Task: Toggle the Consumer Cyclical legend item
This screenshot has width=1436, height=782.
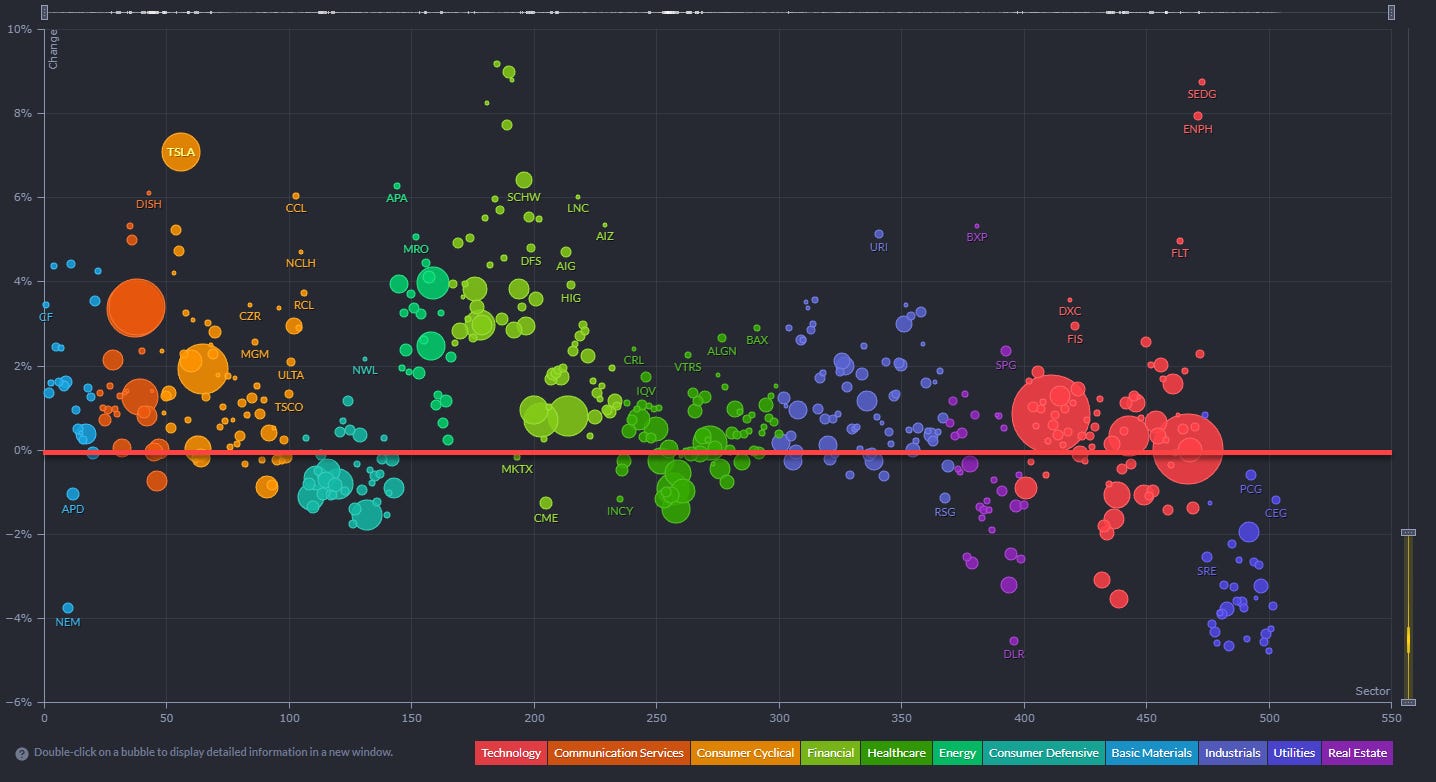Action: [745, 753]
